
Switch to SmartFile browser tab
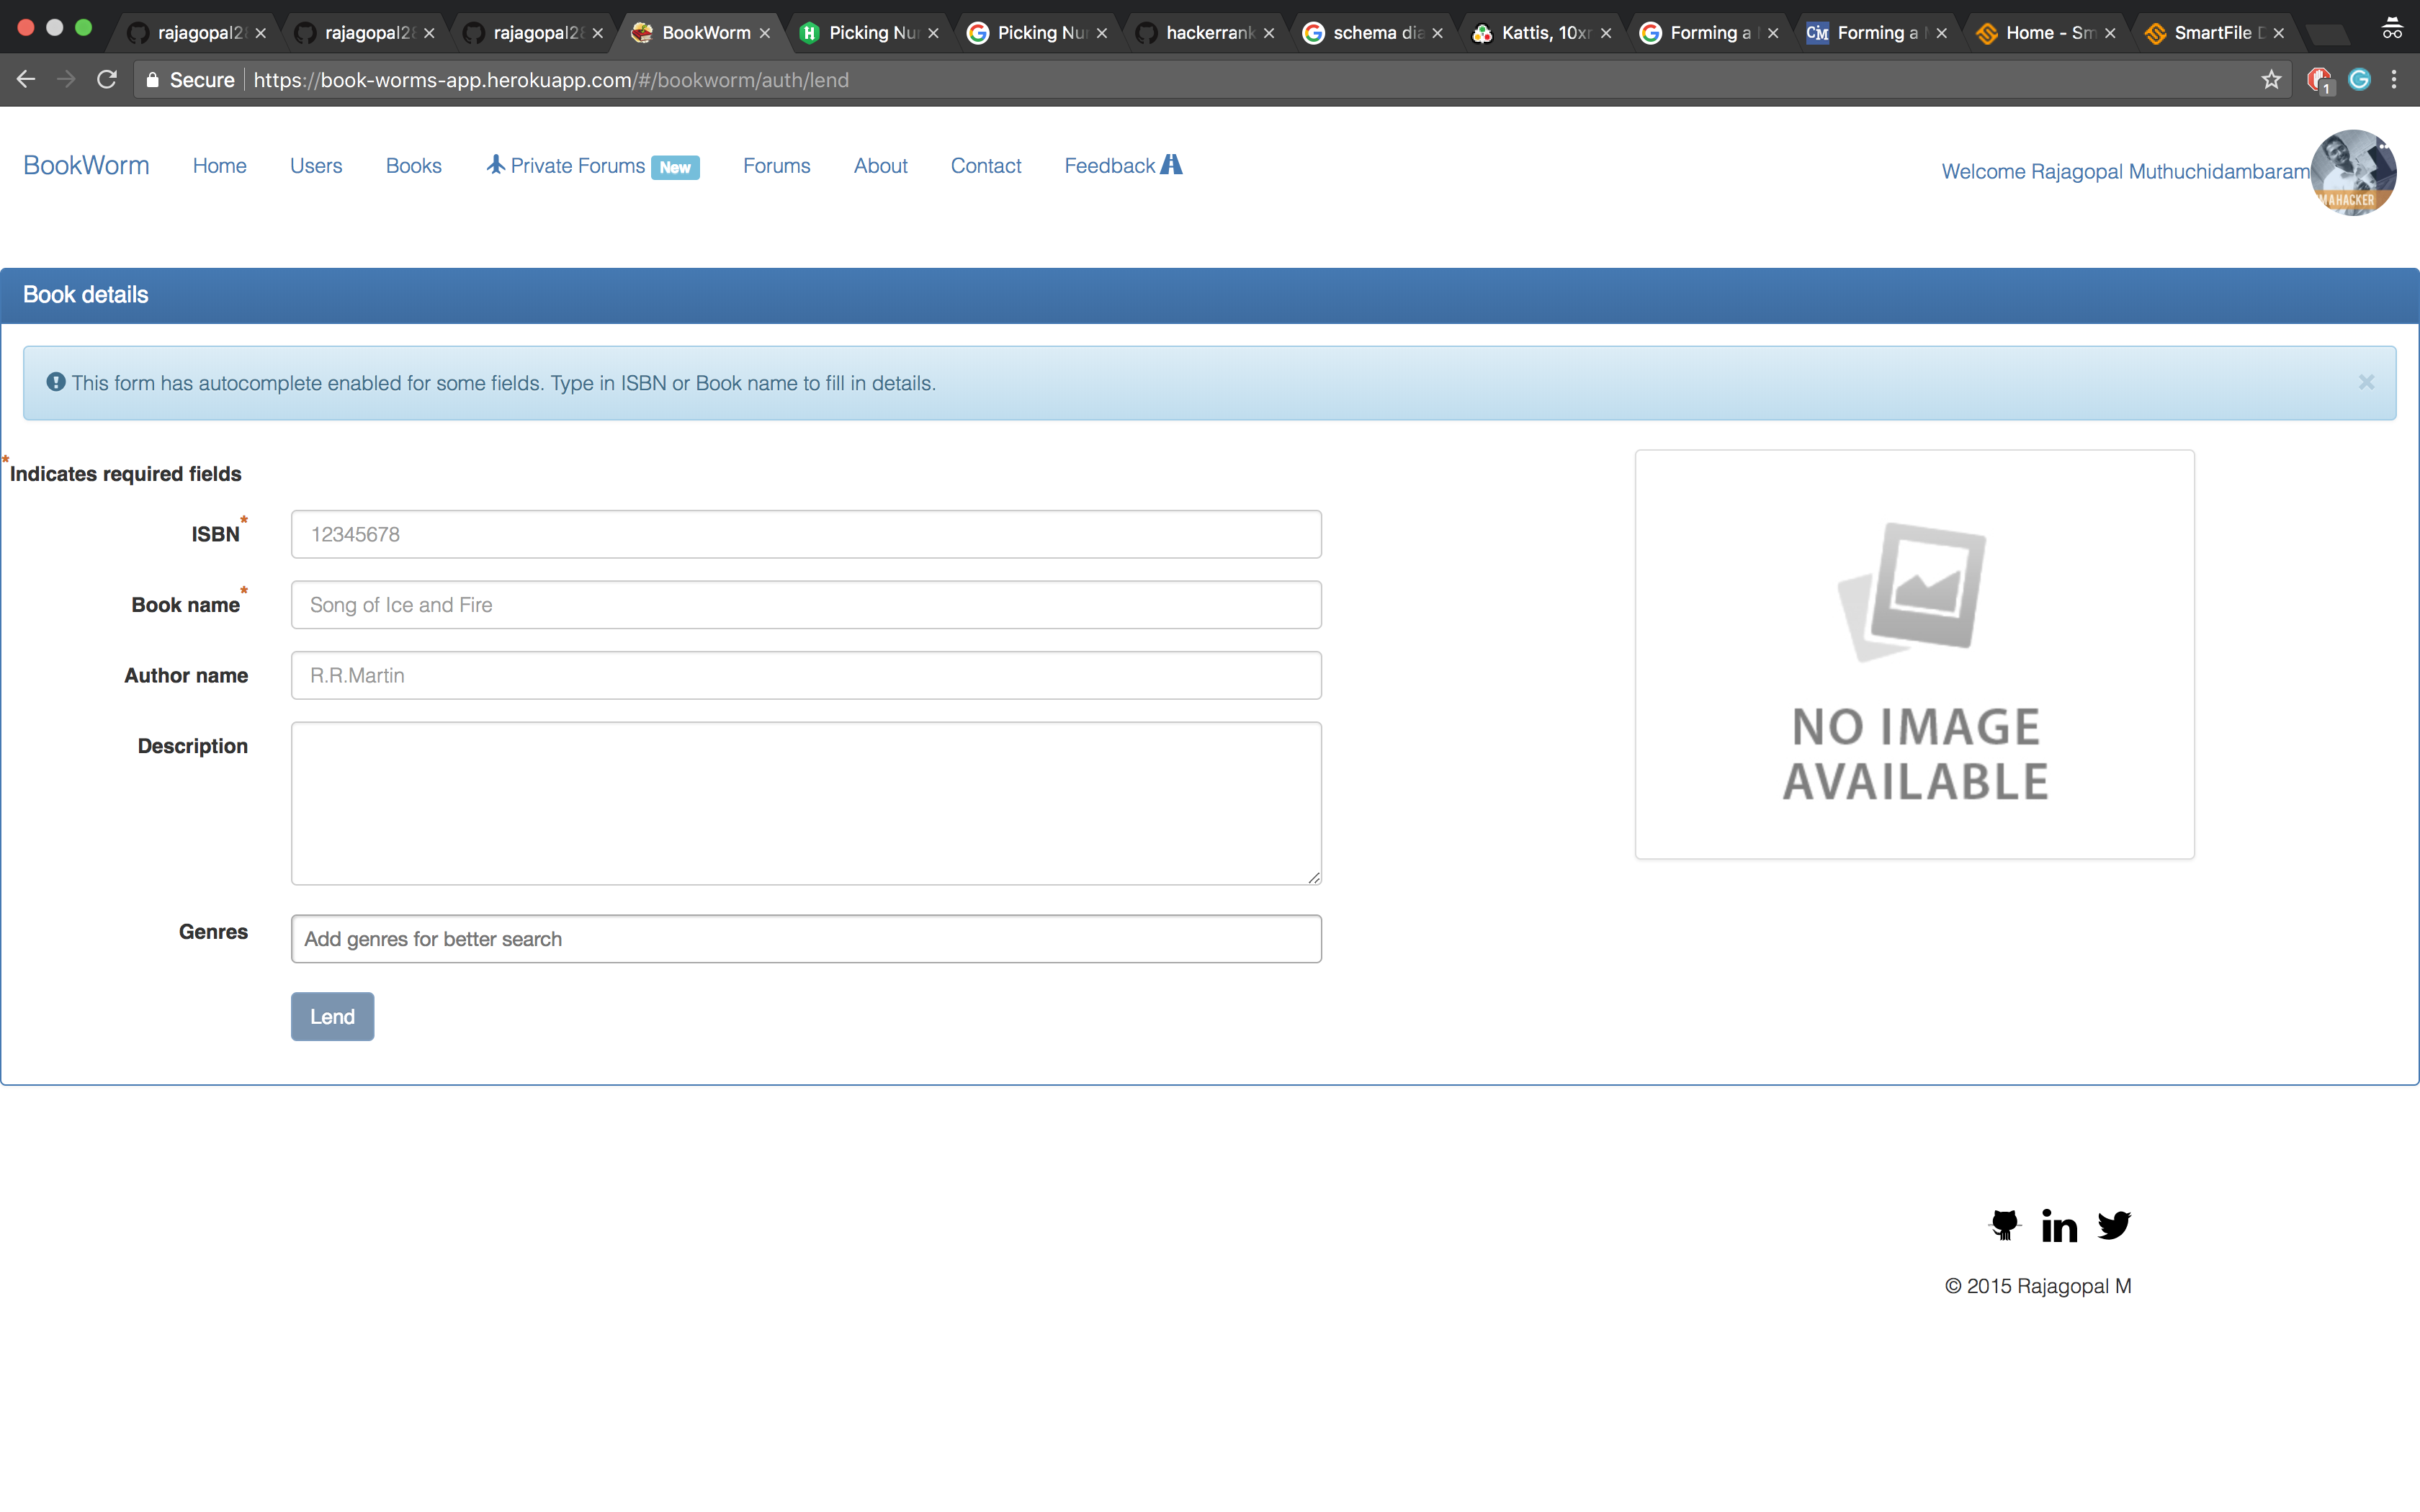(2211, 33)
